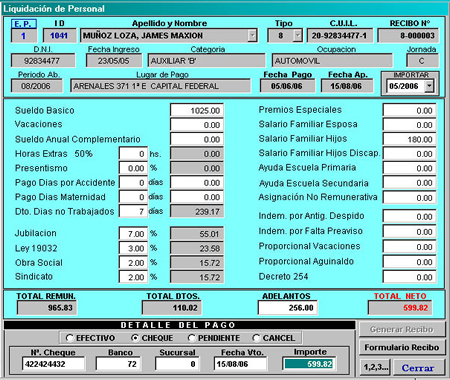This screenshot has width=450, height=380.
Task: Click the Fecha Vto. field
Action: (x=240, y=364)
